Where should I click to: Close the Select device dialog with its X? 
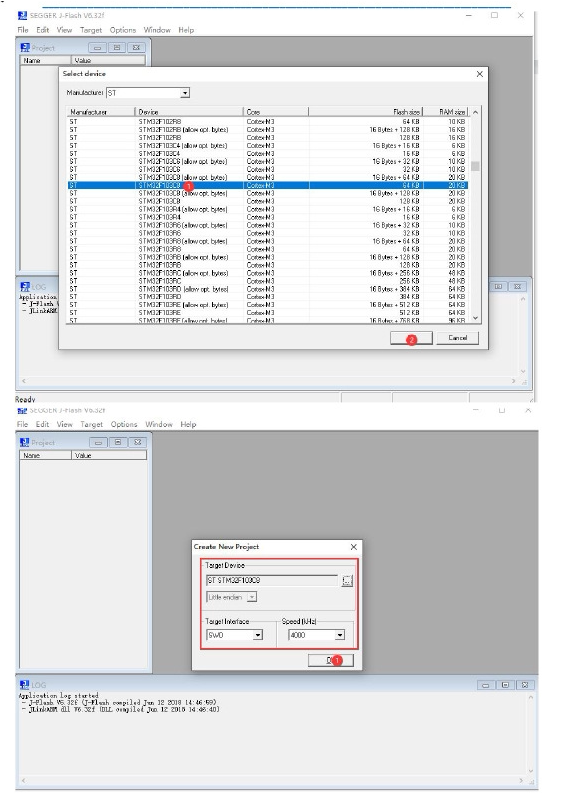(x=479, y=74)
